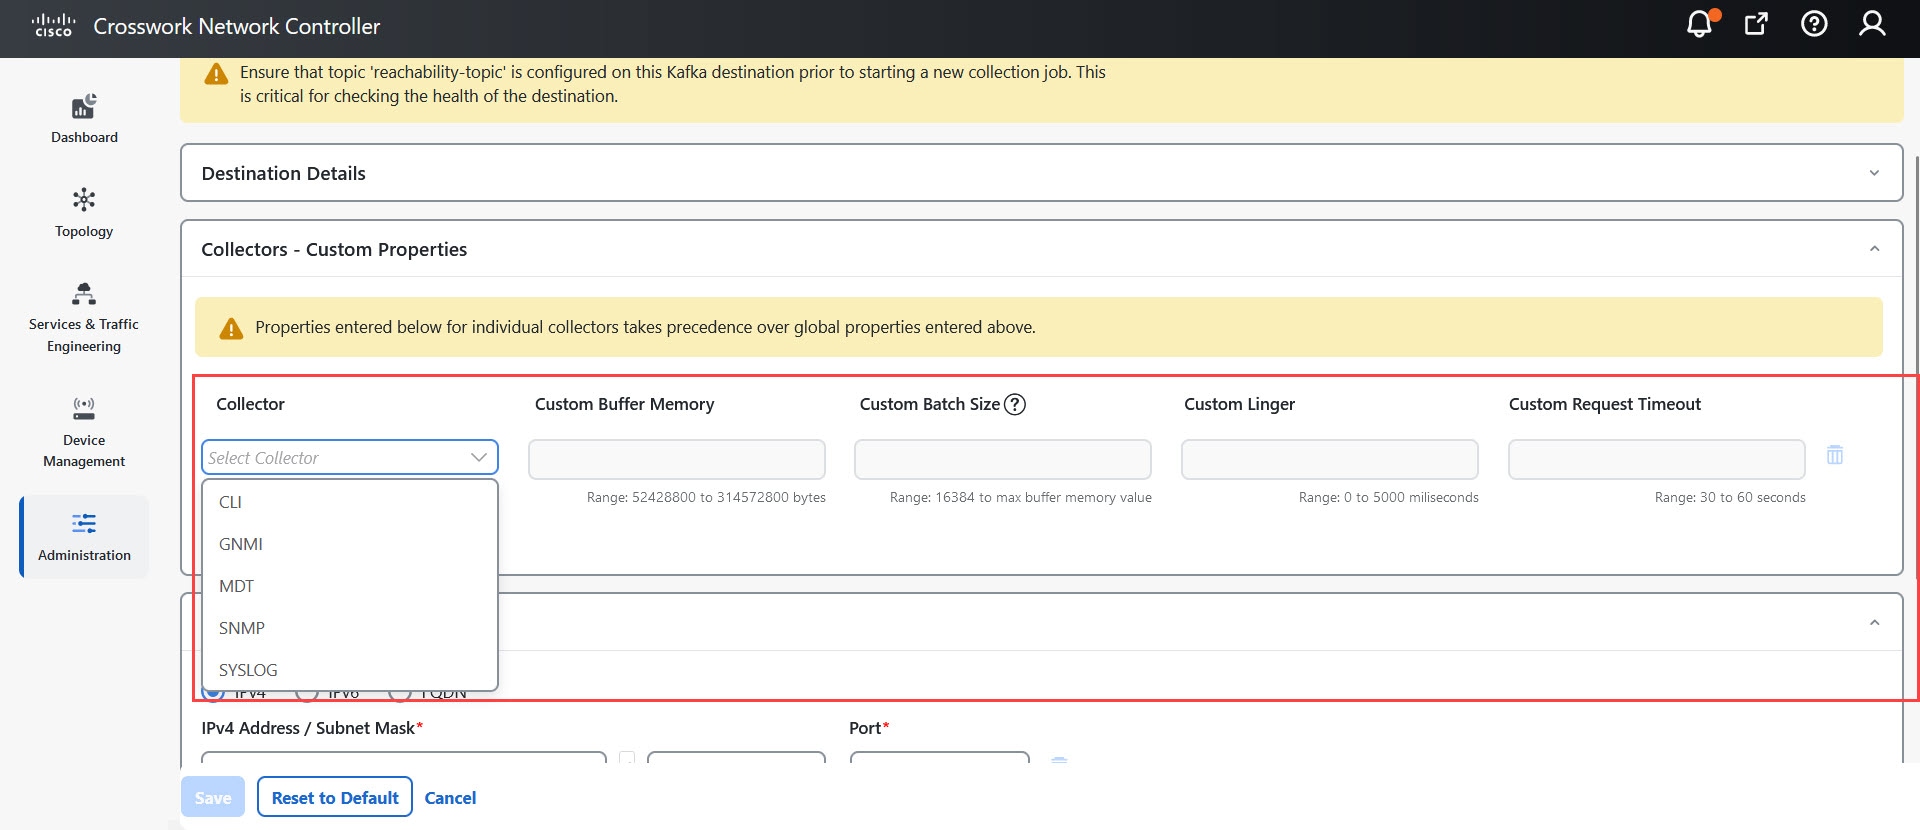Collapse Collectors - Custom Properties section
This screenshot has width=1920, height=830.
click(x=1874, y=249)
